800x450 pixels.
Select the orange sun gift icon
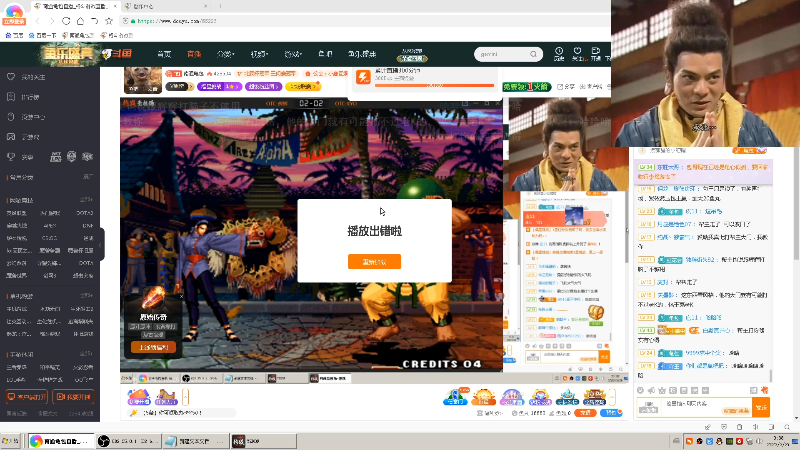pos(483,397)
